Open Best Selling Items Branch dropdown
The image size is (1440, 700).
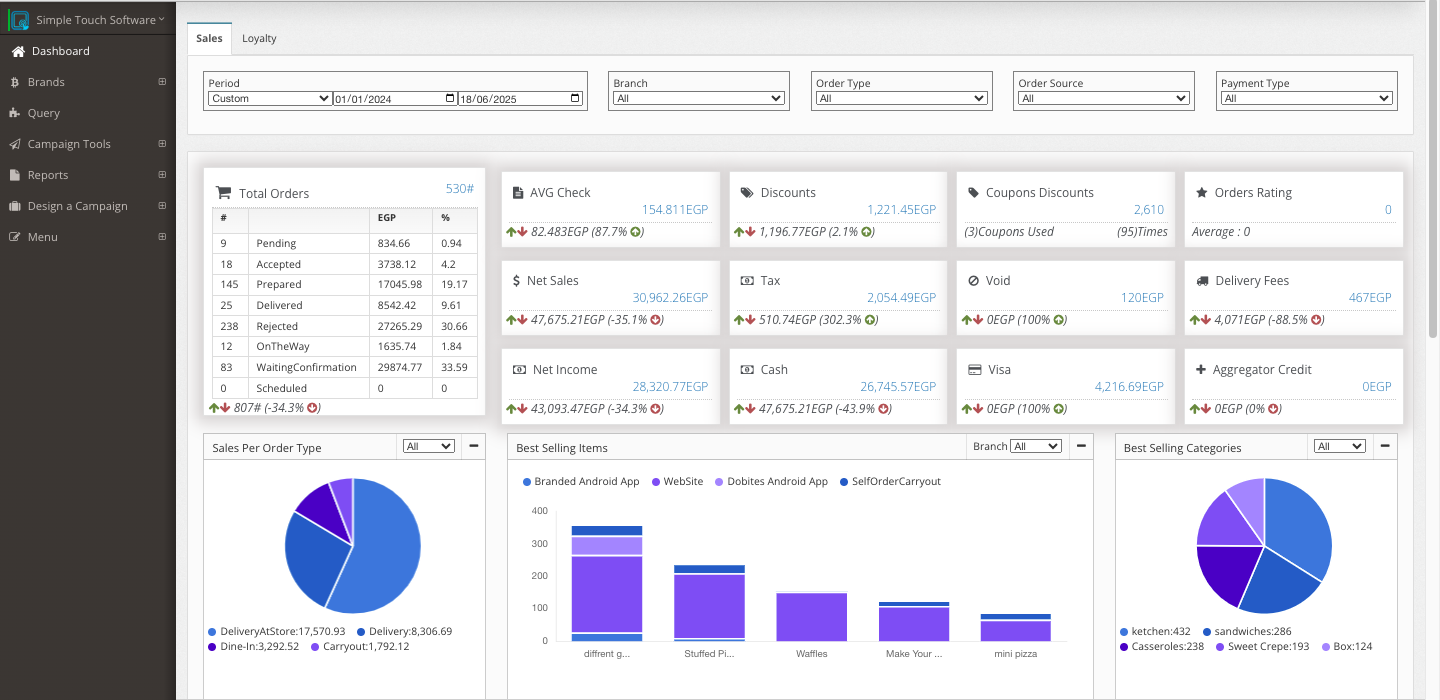point(1035,446)
